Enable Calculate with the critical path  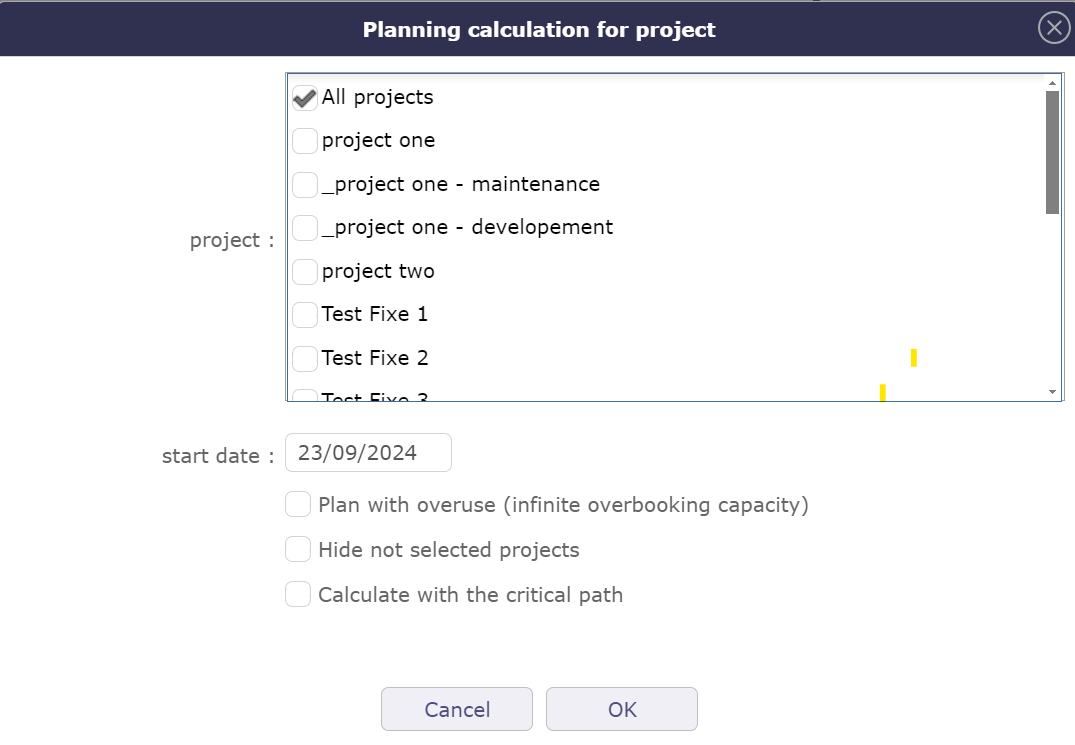(297, 593)
